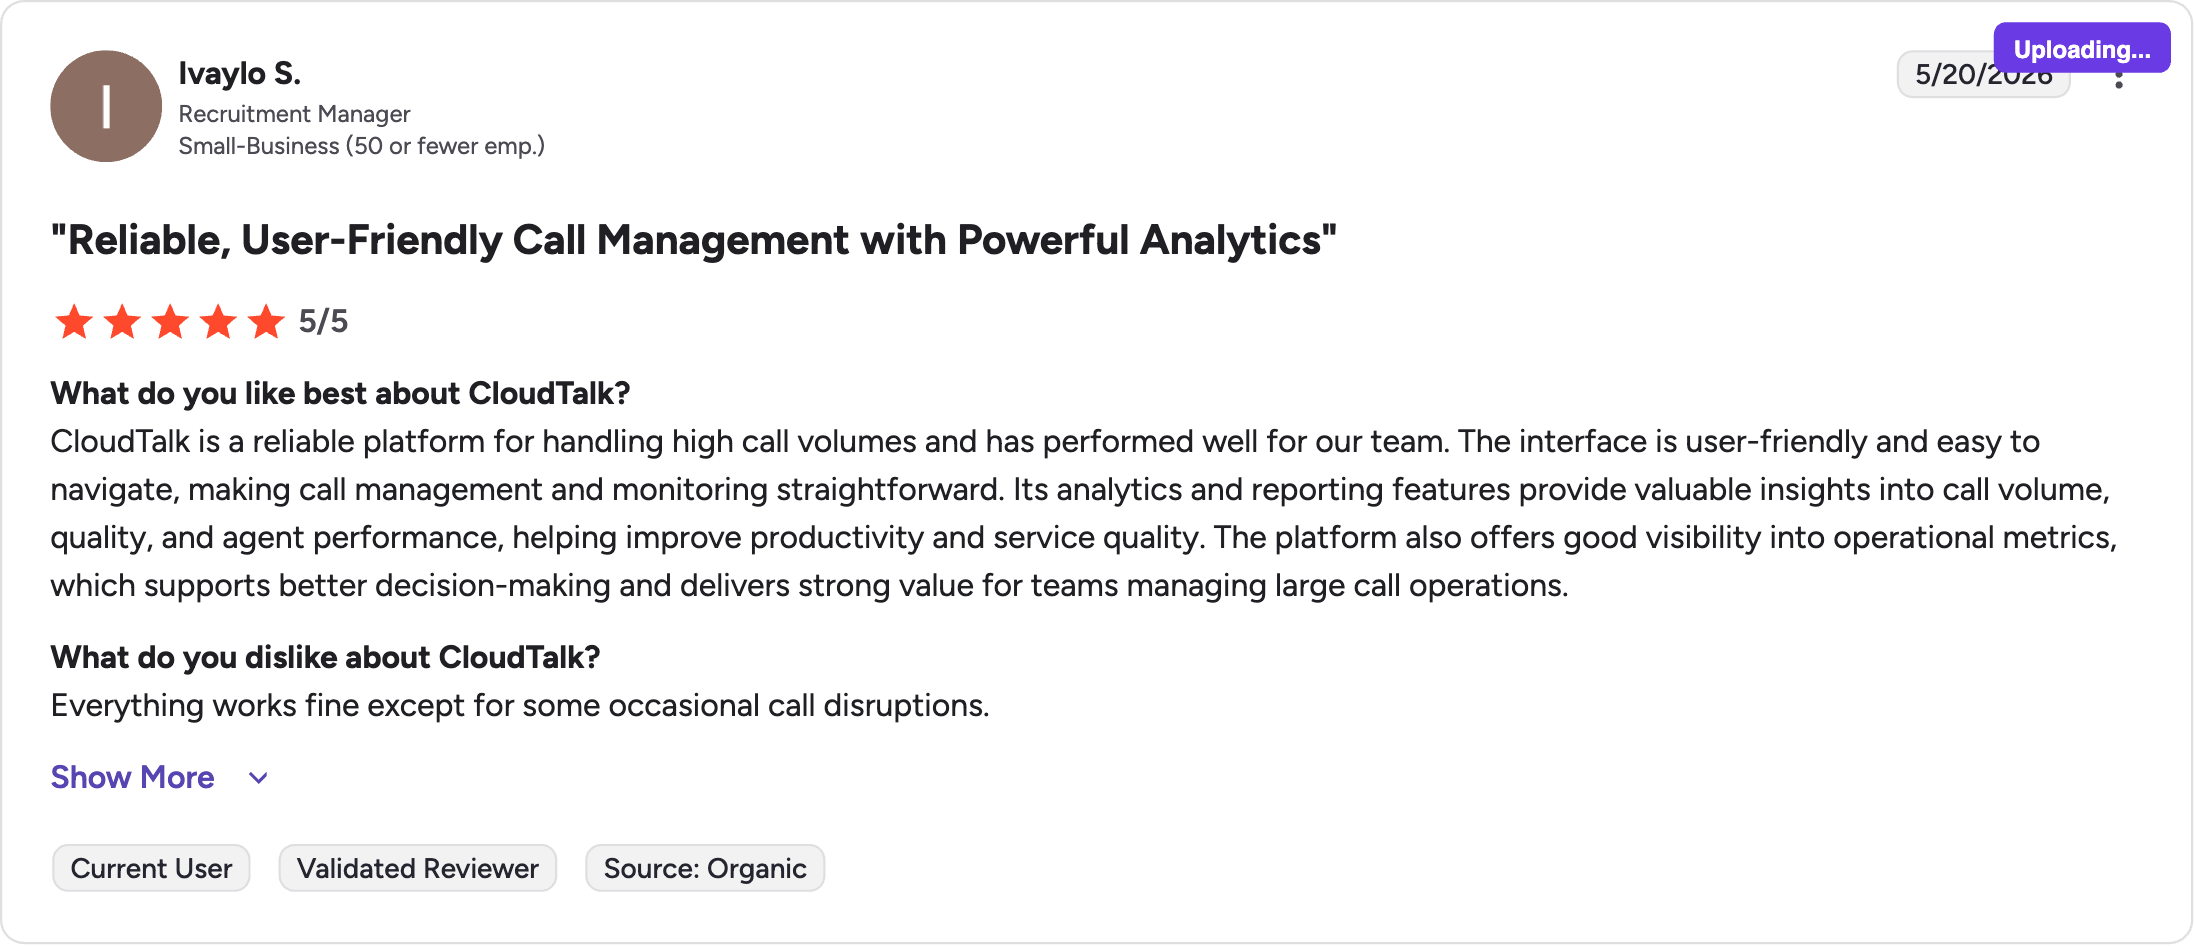Click the Ivaylo S. avatar circle
Image resolution: width=2194 pixels, height=946 pixels.
click(x=106, y=106)
